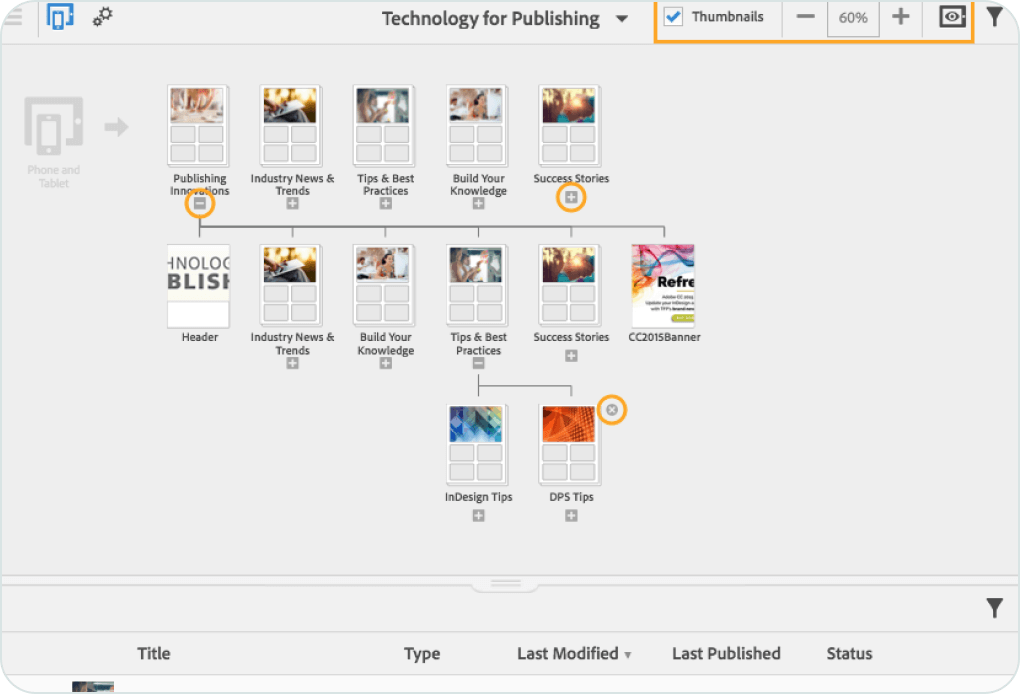Image resolution: width=1020 pixels, height=694 pixels.
Task: Expand the InDesign Tips collection
Action: [479, 516]
